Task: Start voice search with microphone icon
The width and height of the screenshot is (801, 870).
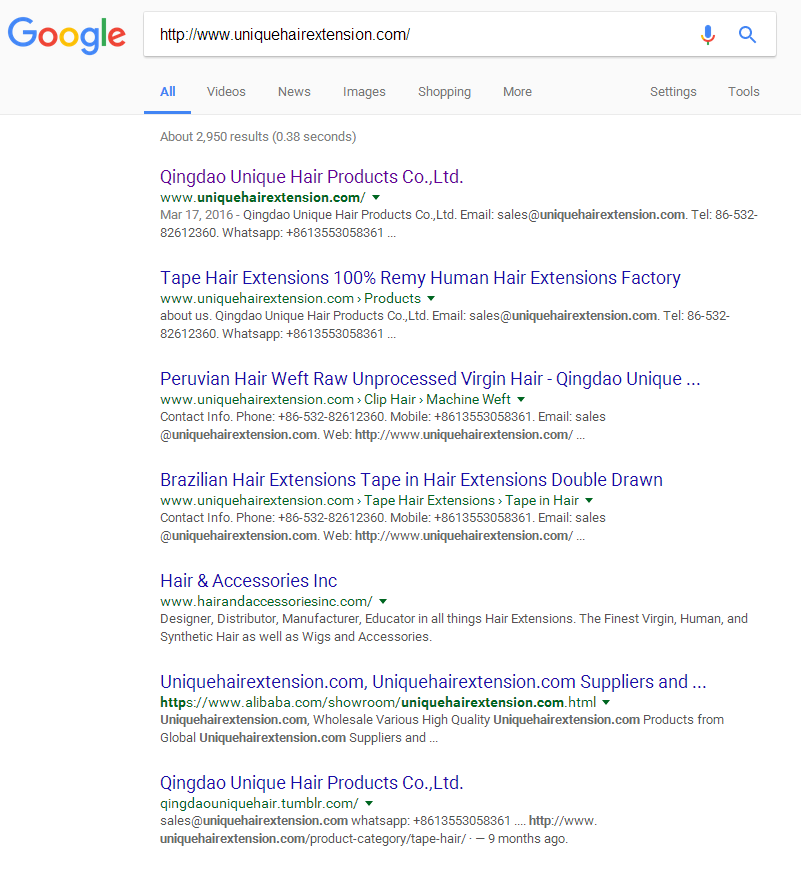Action: (707, 34)
